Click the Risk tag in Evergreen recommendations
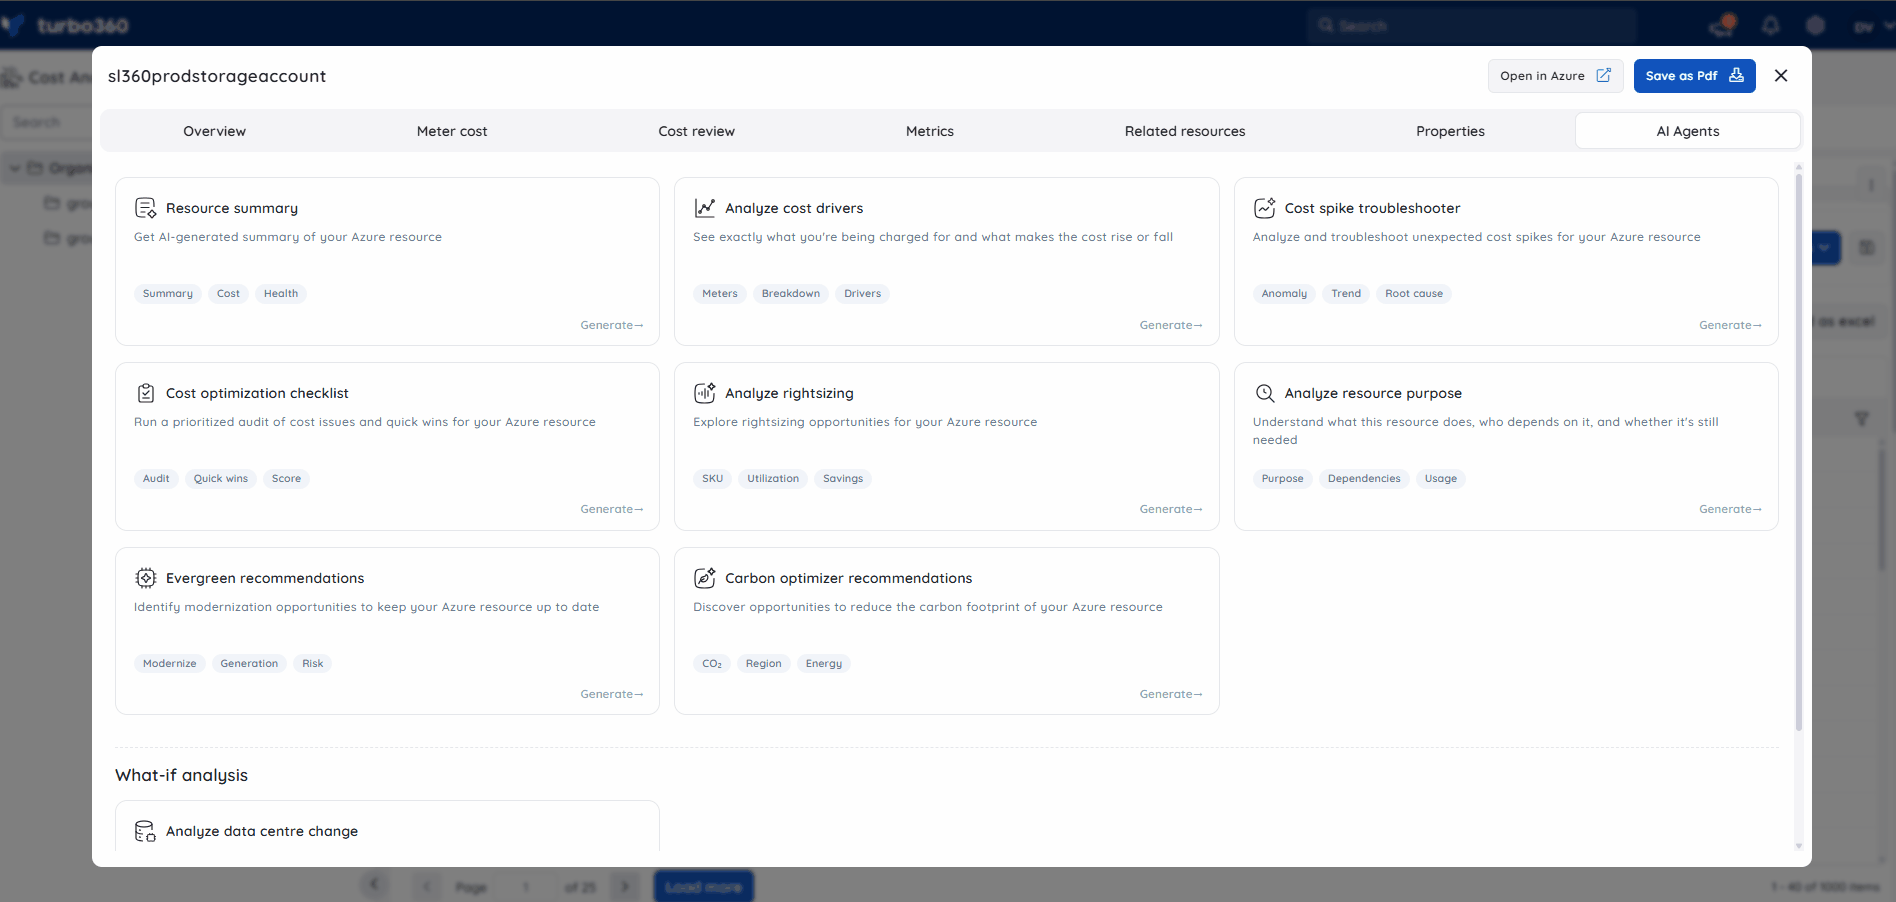The width and height of the screenshot is (1896, 902). [x=313, y=664]
